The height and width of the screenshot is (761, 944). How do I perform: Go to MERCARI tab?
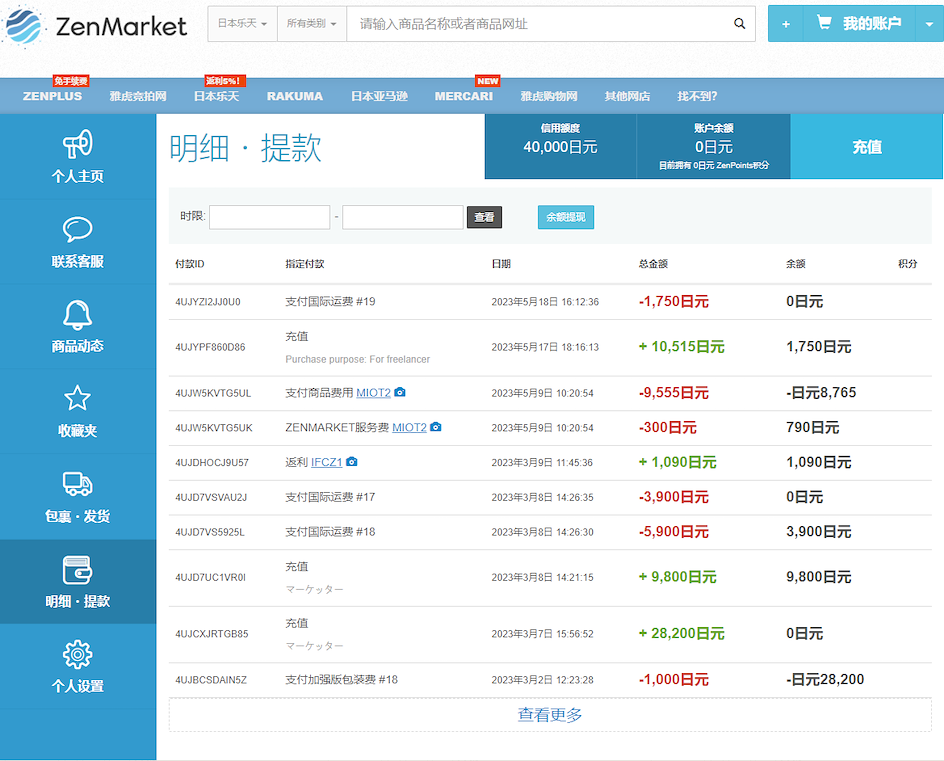(x=464, y=96)
